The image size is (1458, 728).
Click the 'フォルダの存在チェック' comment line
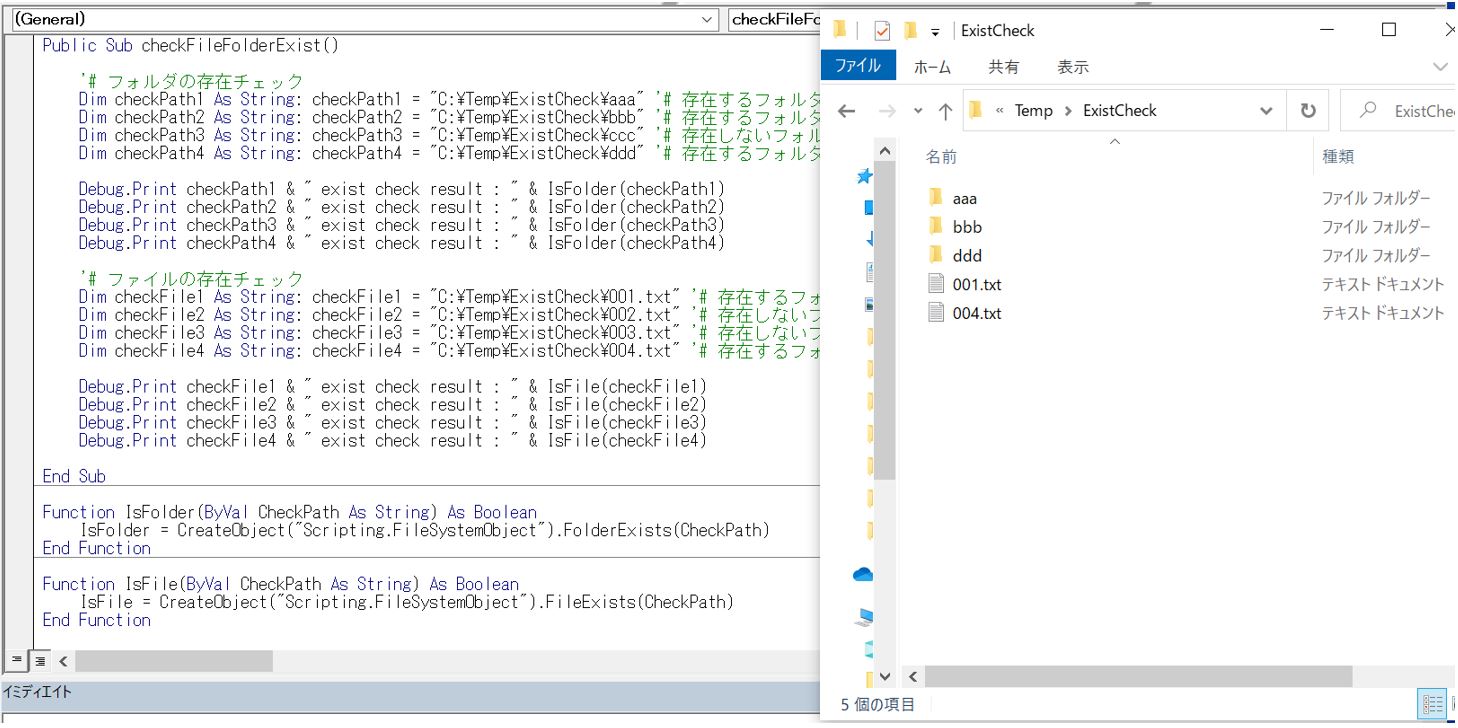pos(191,81)
